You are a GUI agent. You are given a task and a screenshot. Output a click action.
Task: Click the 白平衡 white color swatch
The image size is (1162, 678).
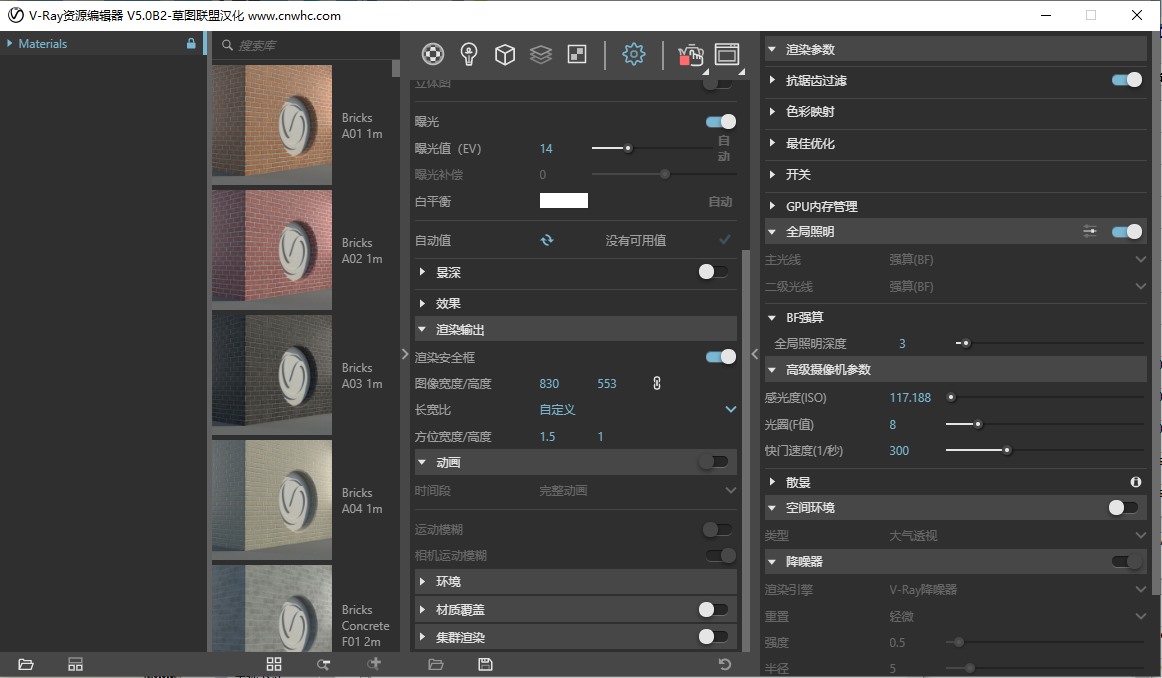click(564, 201)
